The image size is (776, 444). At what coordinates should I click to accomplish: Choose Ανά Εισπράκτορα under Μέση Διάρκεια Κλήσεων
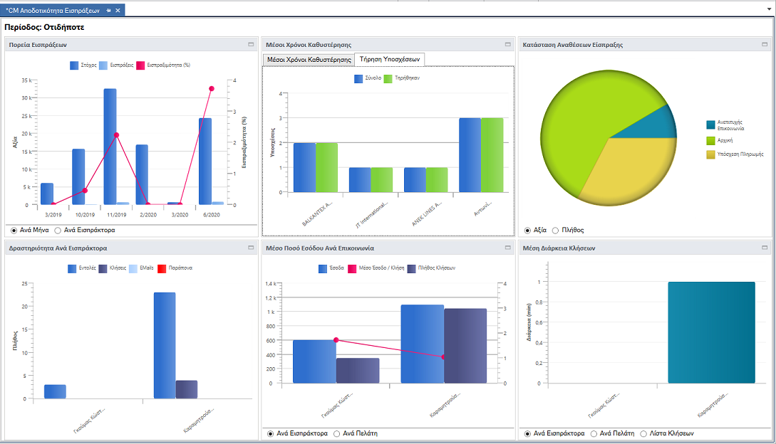tap(528, 434)
